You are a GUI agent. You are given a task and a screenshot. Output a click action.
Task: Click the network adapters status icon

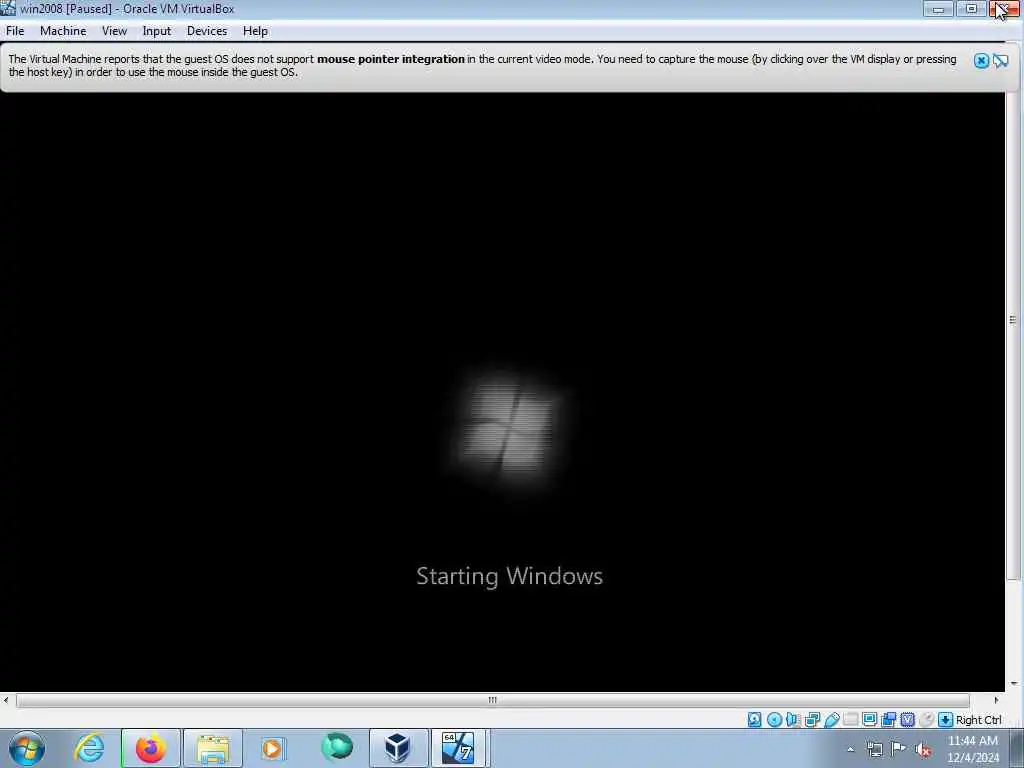(x=812, y=720)
